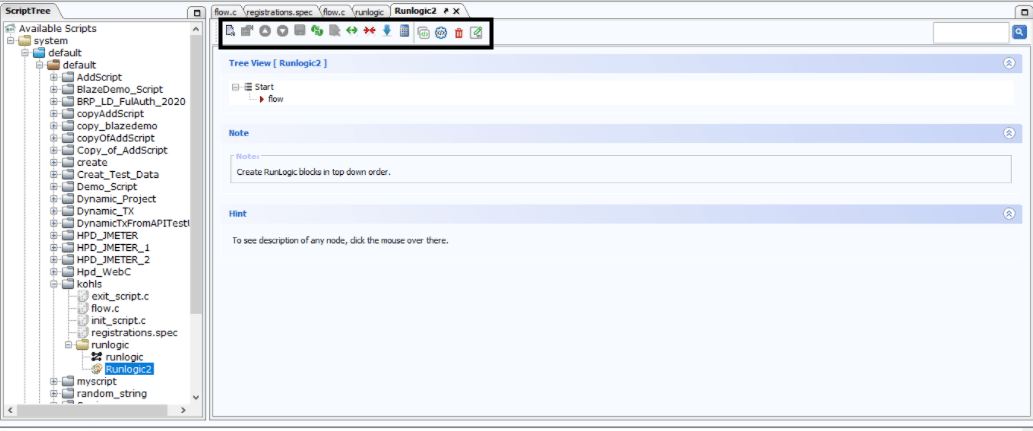Collapse the Start node in tree view

(x=235, y=87)
